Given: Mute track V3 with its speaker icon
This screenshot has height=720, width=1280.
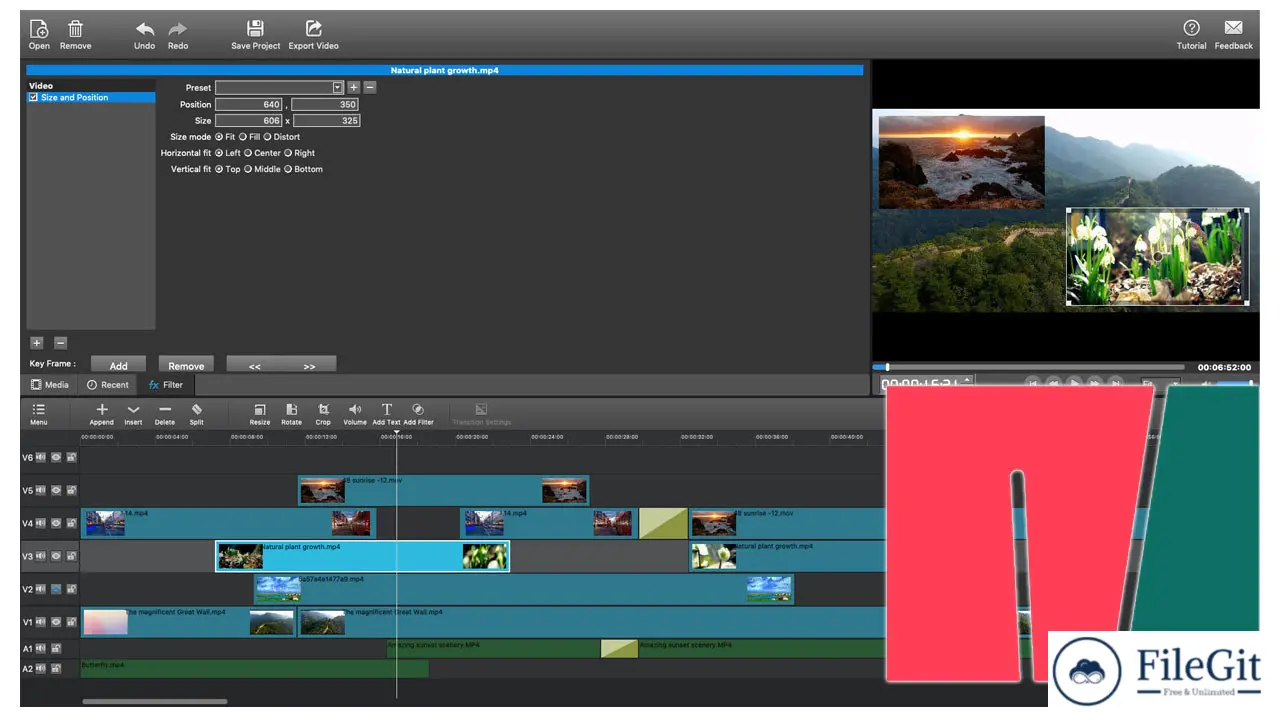Looking at the screenshot, I should (41, 556).
